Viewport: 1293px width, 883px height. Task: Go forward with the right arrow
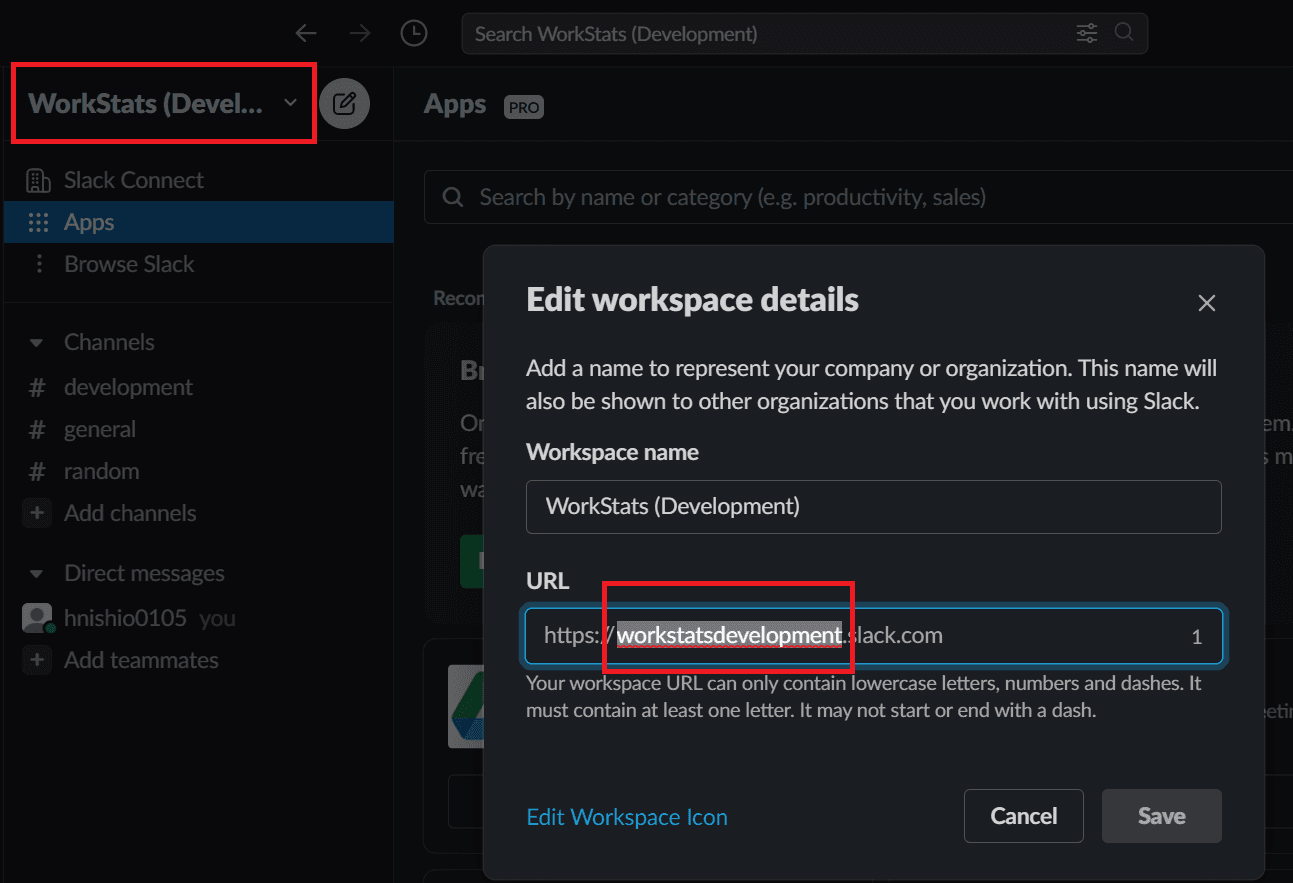coord(359,34)
